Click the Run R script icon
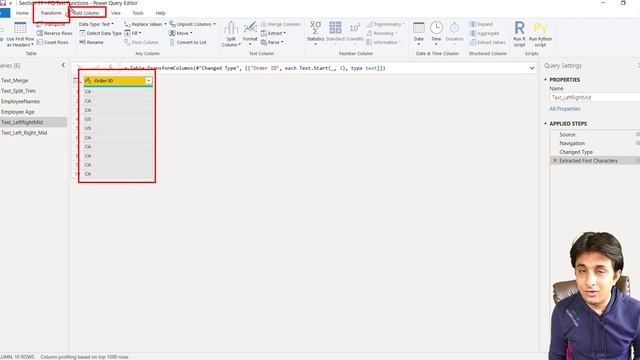640x360 pixels. [x=519, y=28]
